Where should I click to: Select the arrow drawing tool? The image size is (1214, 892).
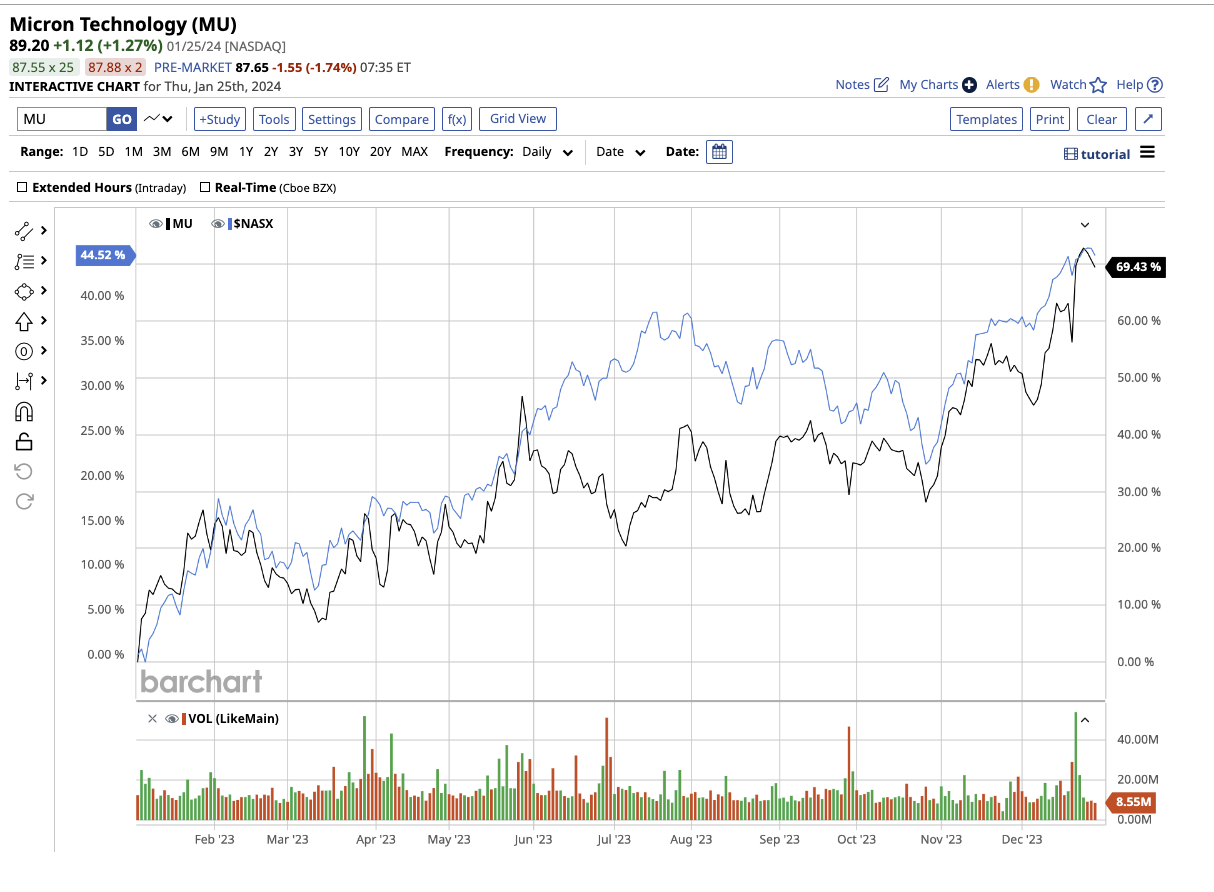[25, 321]
